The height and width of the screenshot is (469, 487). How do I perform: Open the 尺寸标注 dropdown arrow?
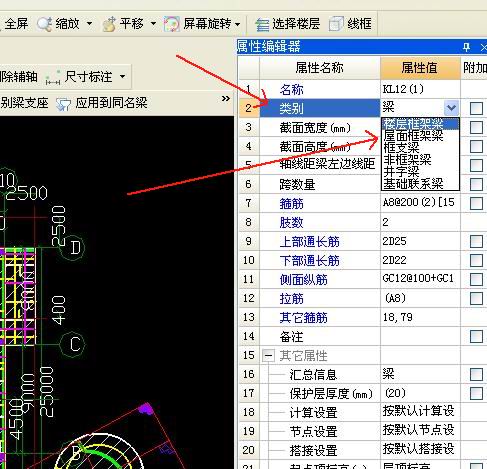123,77
